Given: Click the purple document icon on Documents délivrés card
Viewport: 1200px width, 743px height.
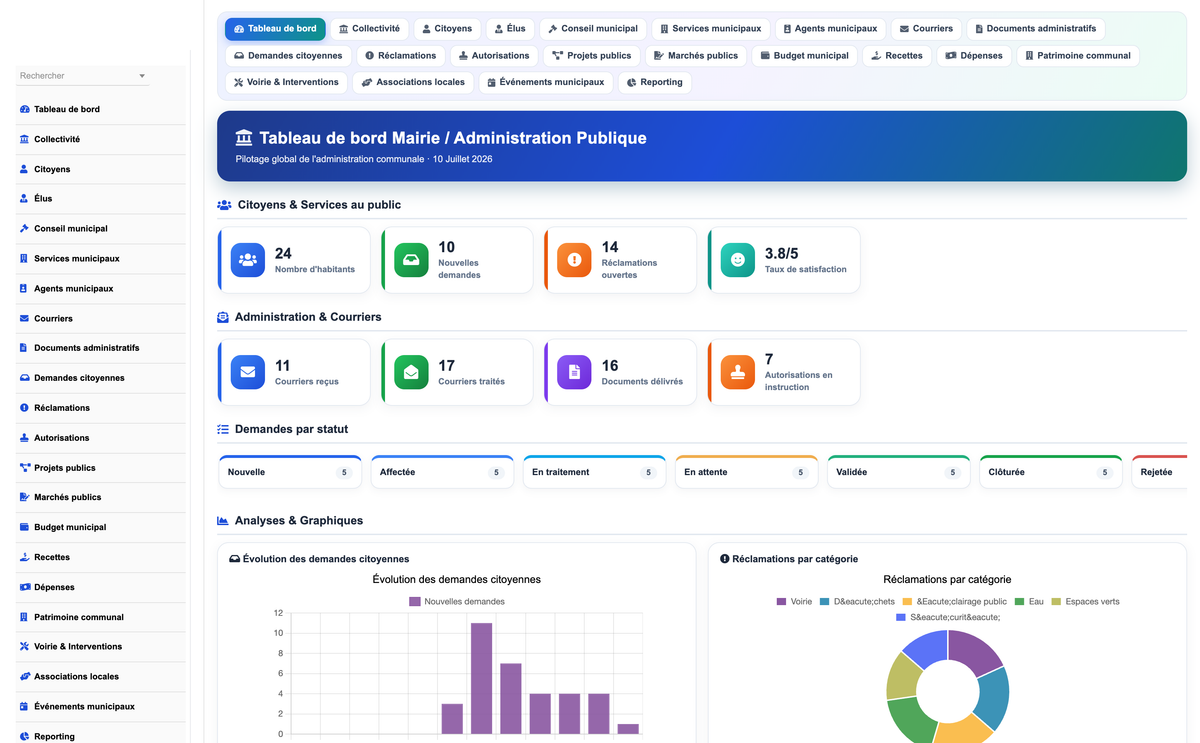Looking at the screenshot, I should (x=574, y=372).
